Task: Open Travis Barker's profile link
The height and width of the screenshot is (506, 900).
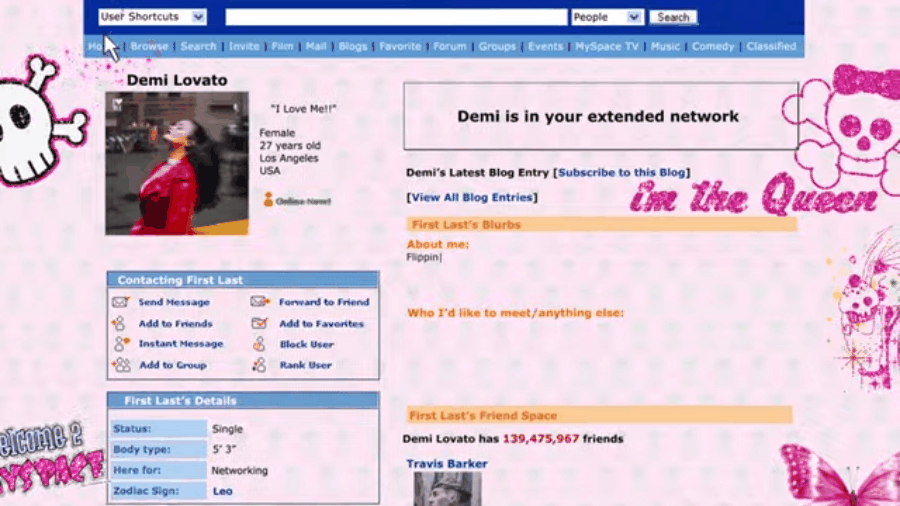Action: [x=446, y=464]
